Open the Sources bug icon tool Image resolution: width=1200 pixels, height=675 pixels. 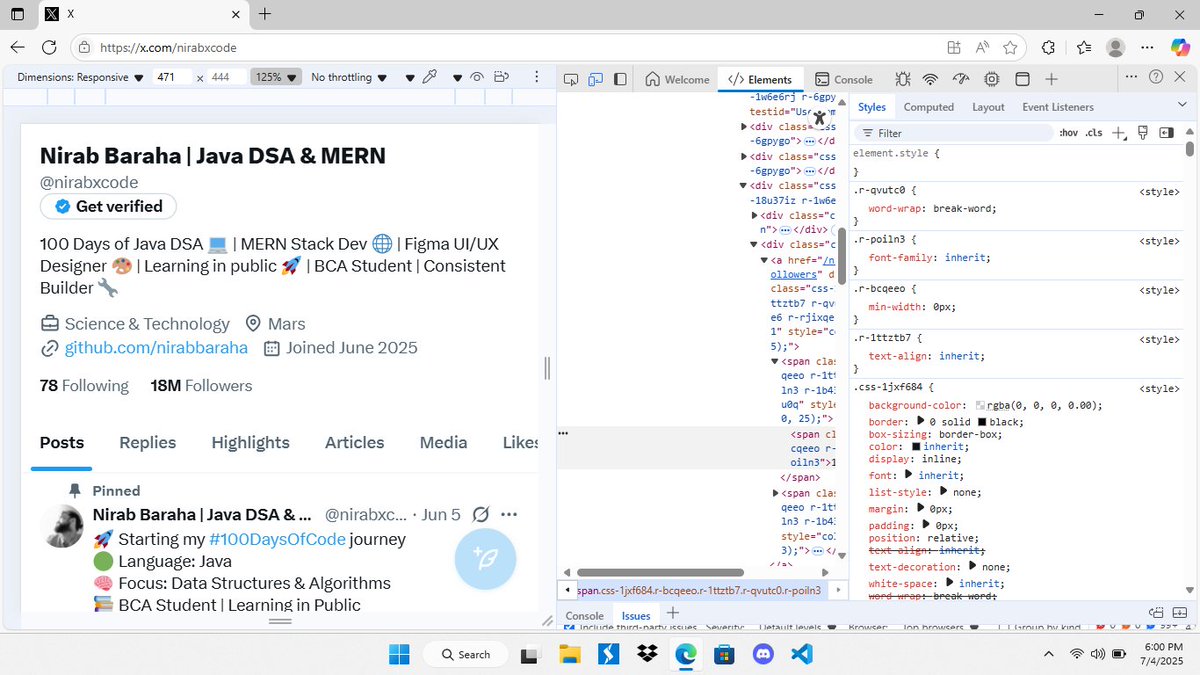click(x=902, y=79)
